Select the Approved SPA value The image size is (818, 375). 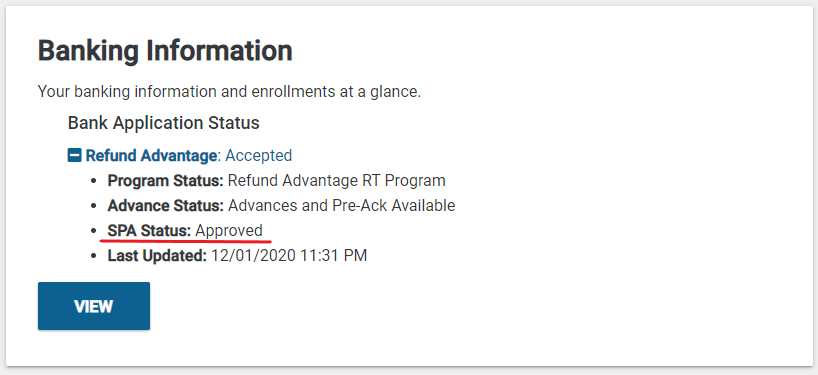pyautogui.click(x=229, y=231)
